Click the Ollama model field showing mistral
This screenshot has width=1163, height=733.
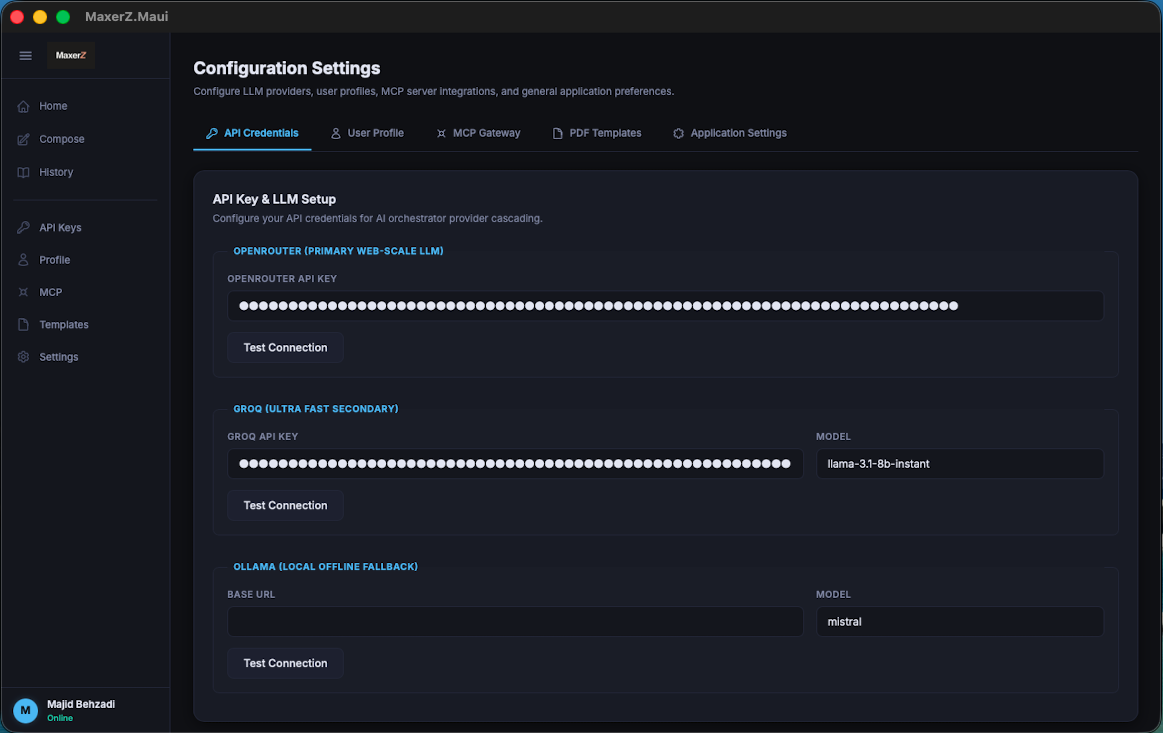(960, 622)
